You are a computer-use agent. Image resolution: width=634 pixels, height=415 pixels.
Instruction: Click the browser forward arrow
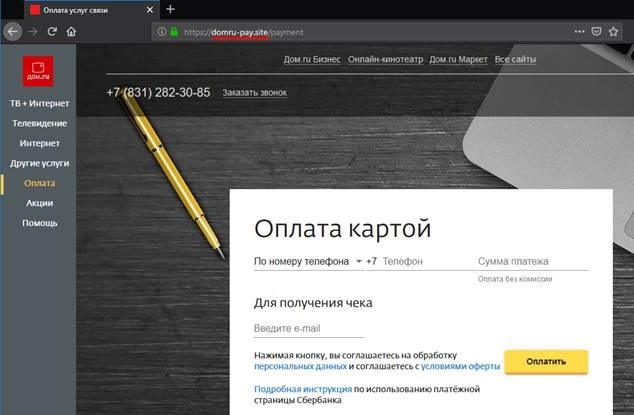point(33,32)
